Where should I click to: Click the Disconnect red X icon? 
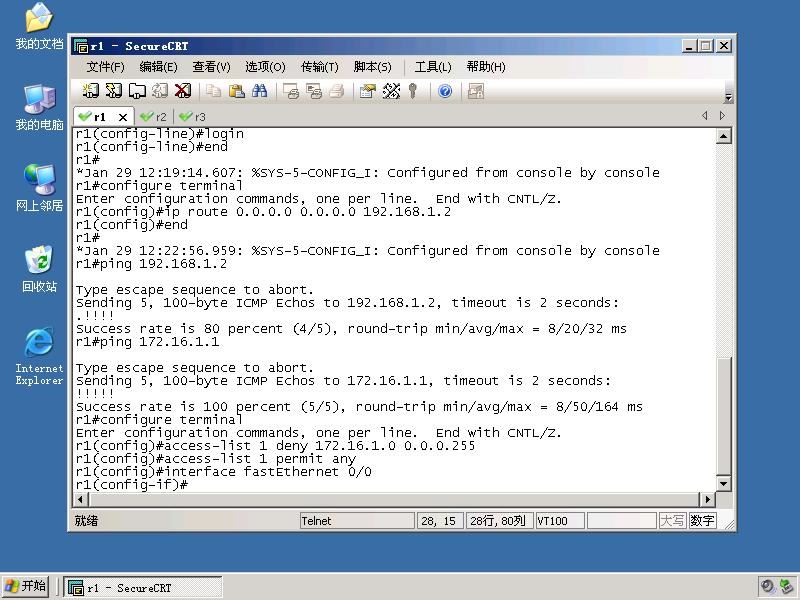183,91
